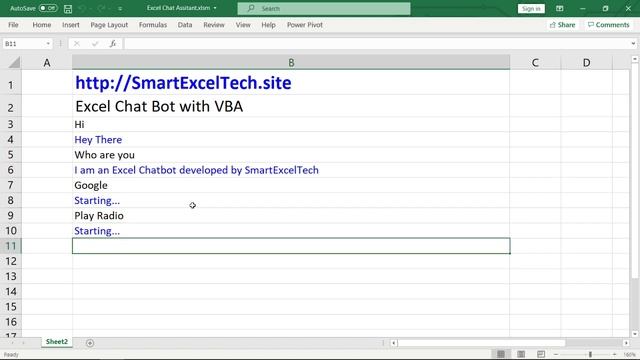The height and width of the screenshot is (360, 640).
Task: Select column C header
Action: [x=535, y=62]
